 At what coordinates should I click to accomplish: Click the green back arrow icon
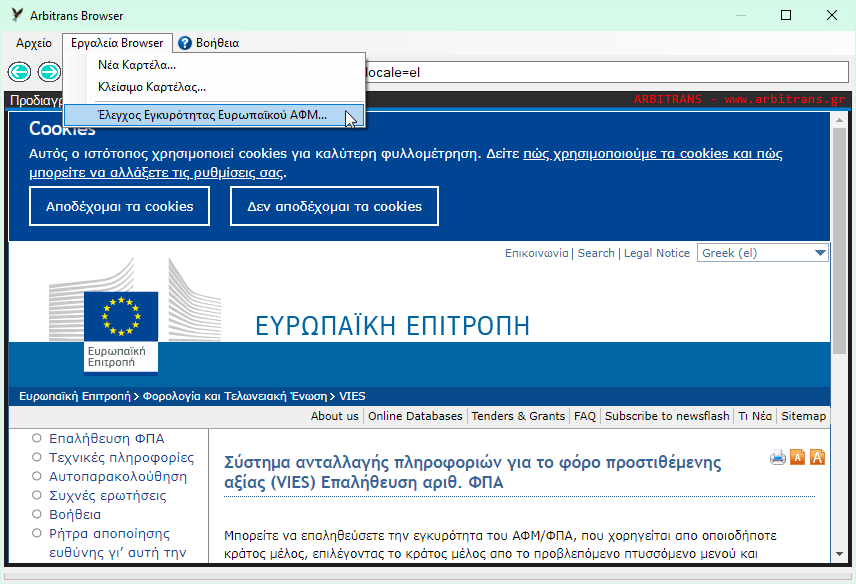(x=19, y=72)
